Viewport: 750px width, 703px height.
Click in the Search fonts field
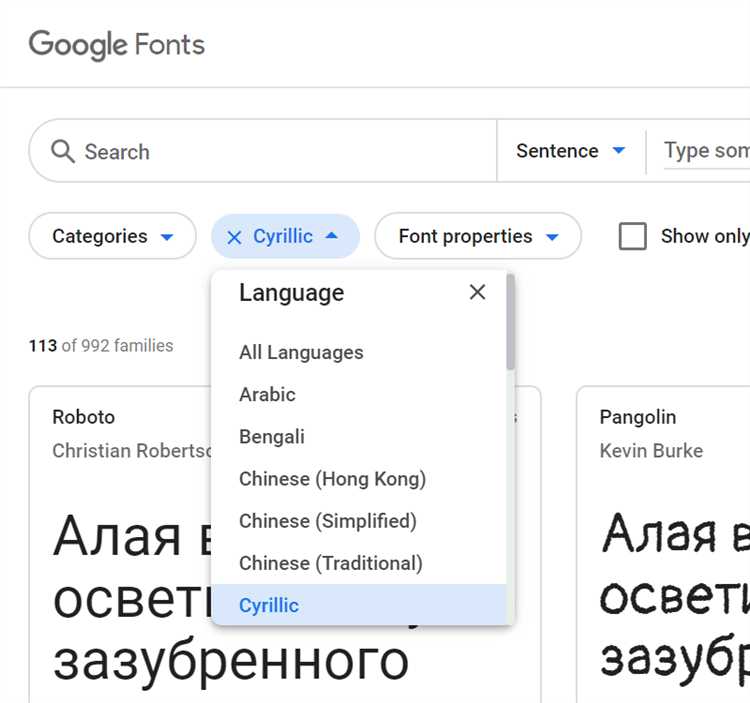click(280, 151)
